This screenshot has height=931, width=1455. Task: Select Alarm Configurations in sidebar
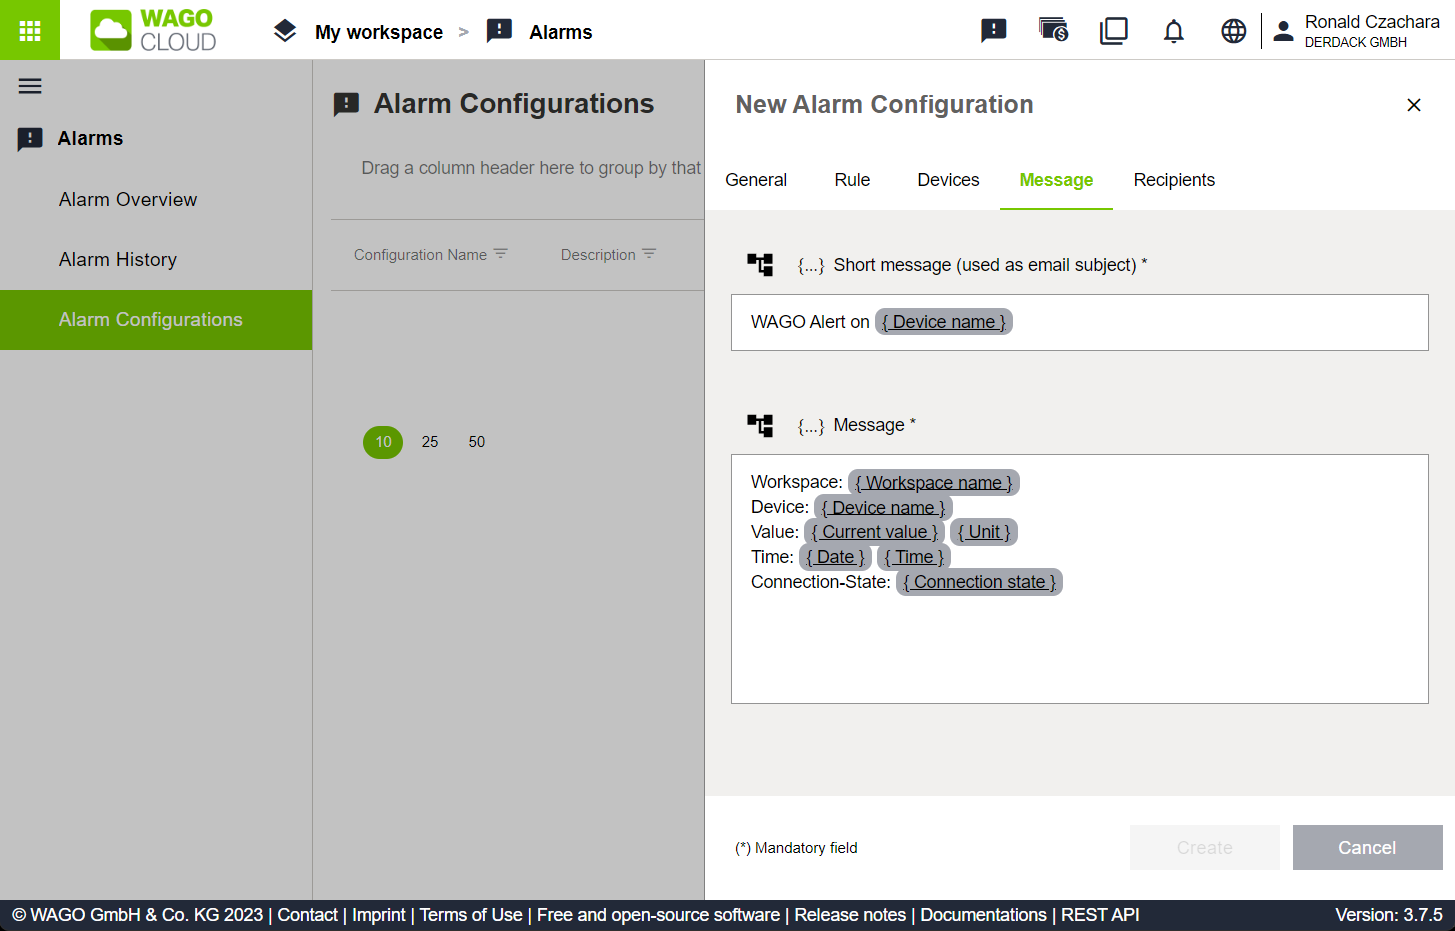(x=156, y=320)
